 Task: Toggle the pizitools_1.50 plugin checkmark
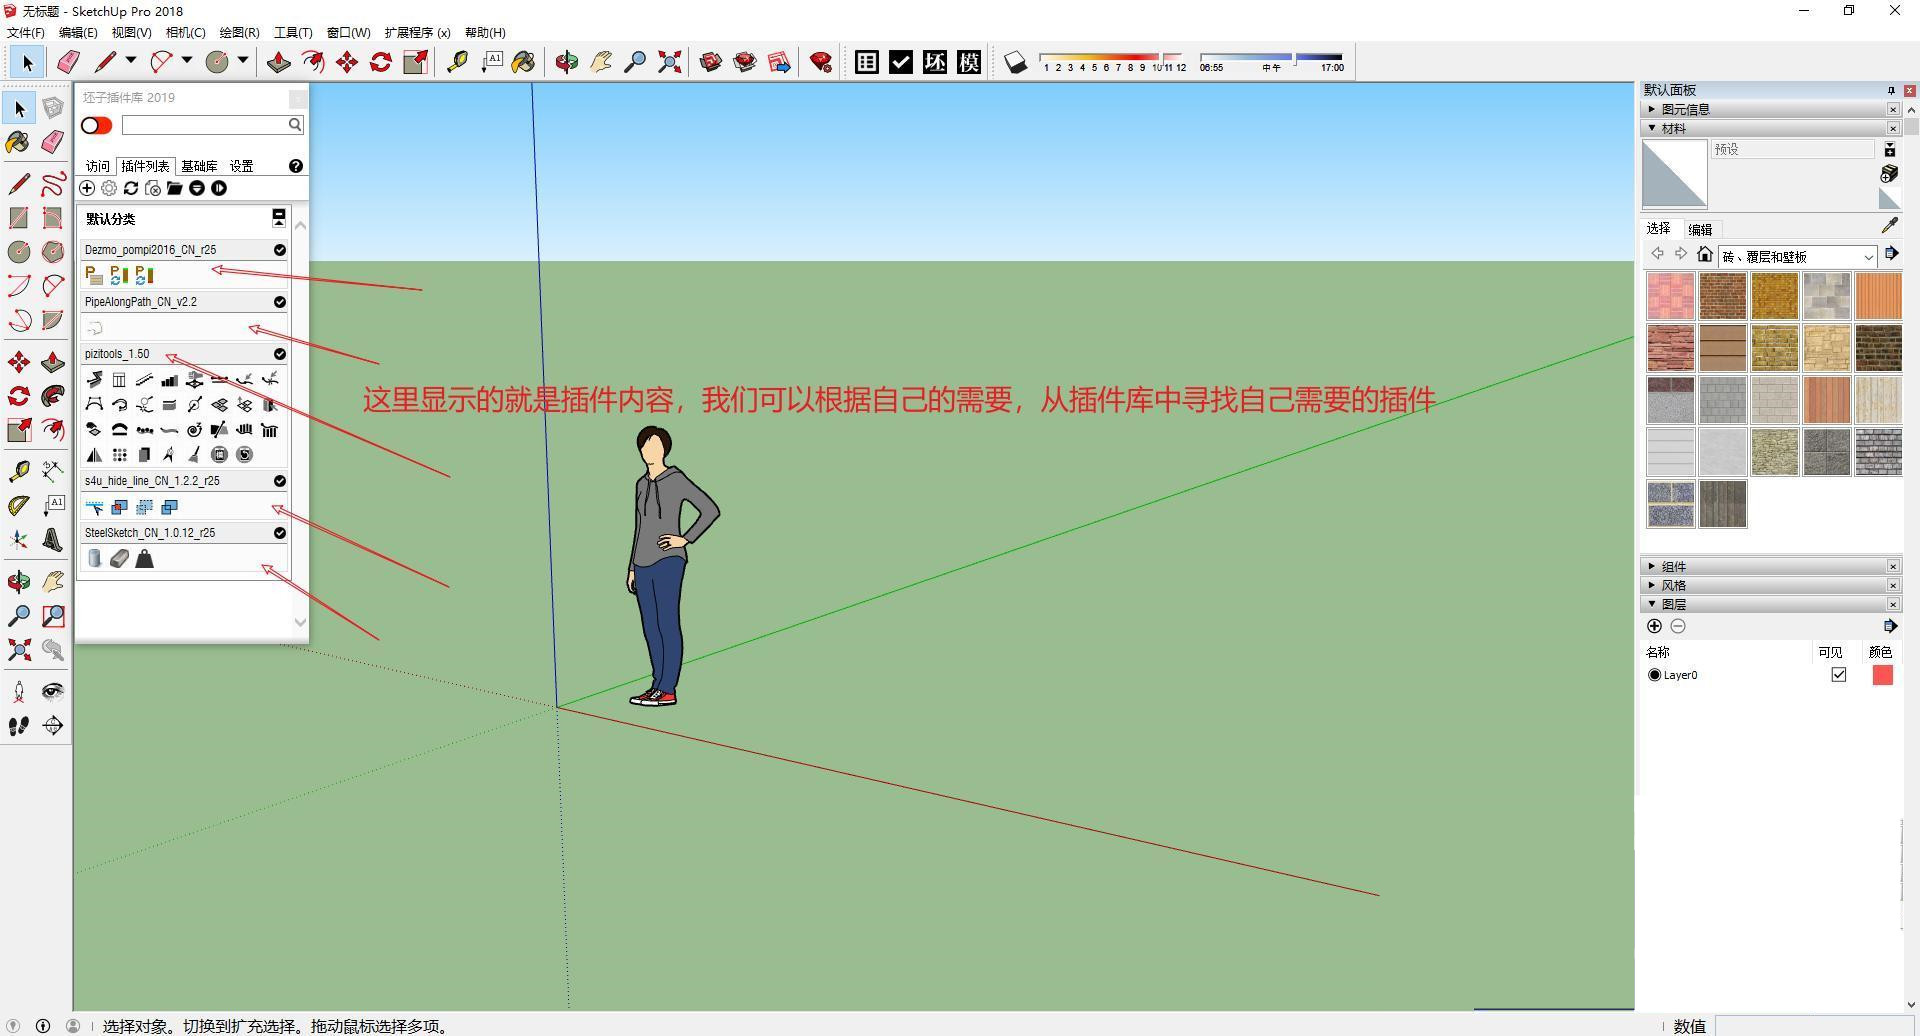point(280,354)
